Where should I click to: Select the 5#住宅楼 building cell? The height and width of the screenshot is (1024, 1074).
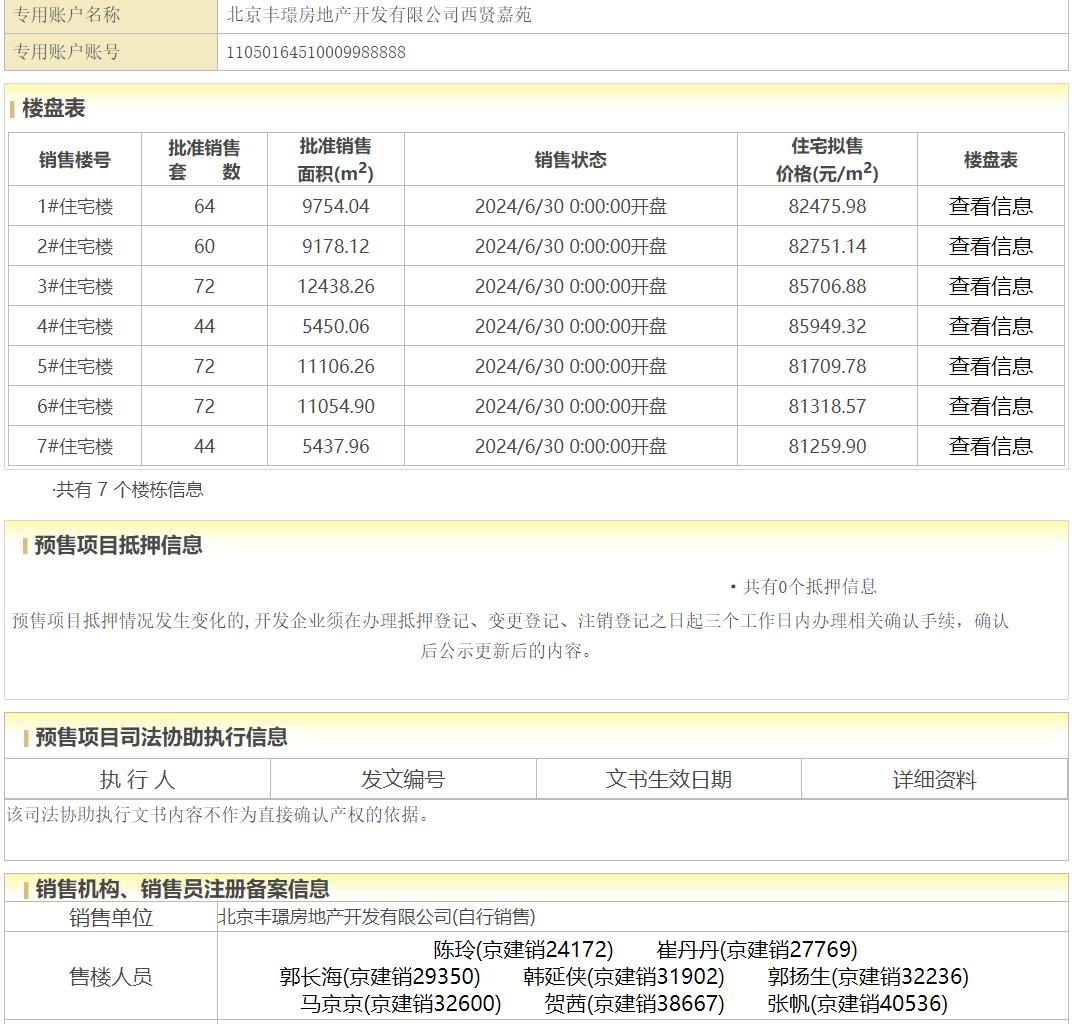pos(75,366)
